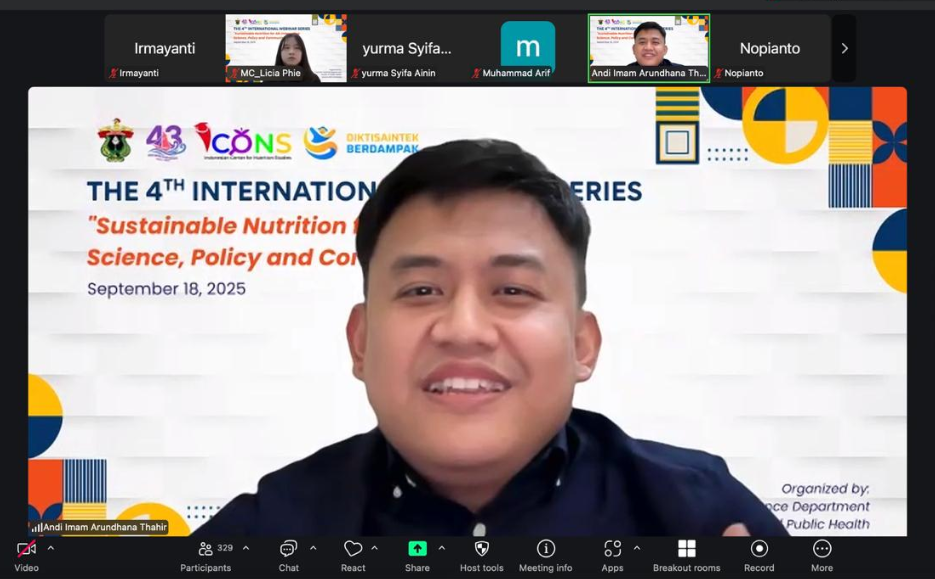Expand the Participants options caret
This screenshot has width=935, height=579.
246,548
